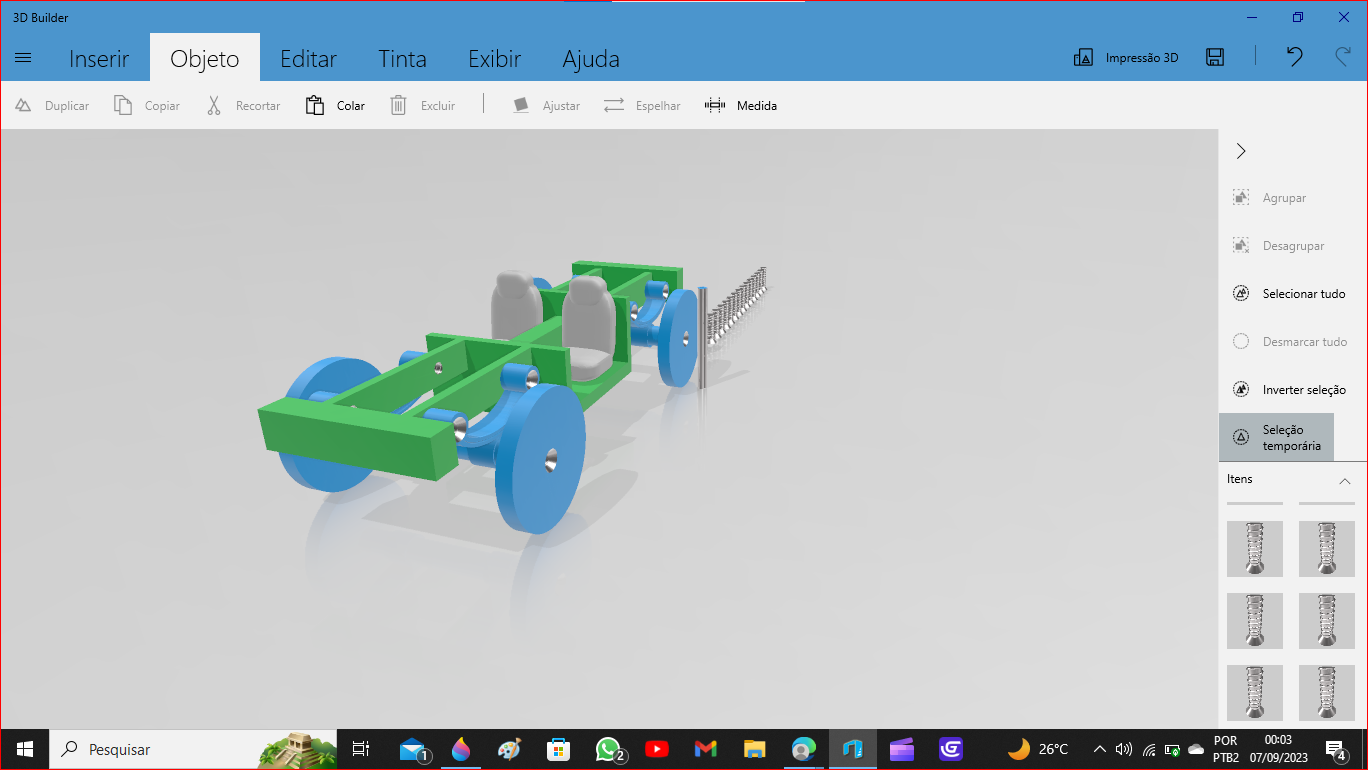Select the Recortar scissors icon
The width and height of the screenshot is (1368, 770).
coord(213,105)
